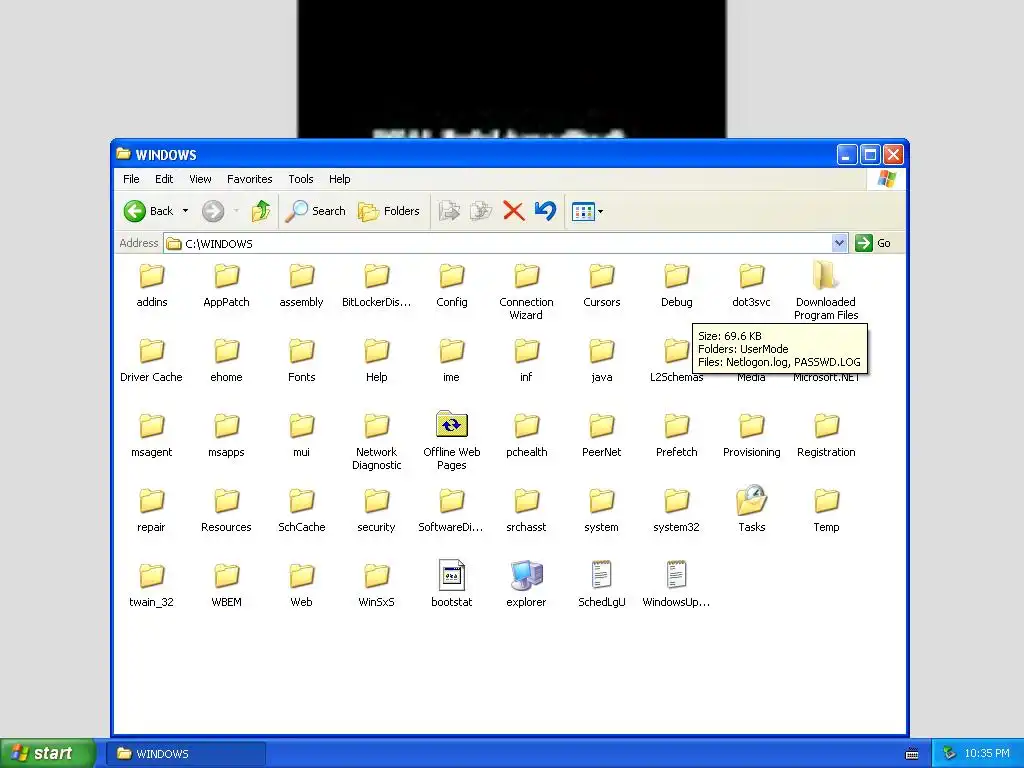Viewport: 1024px width, 768px height.
Task: Select the Temp folder
Action: (x=826, y=511)
